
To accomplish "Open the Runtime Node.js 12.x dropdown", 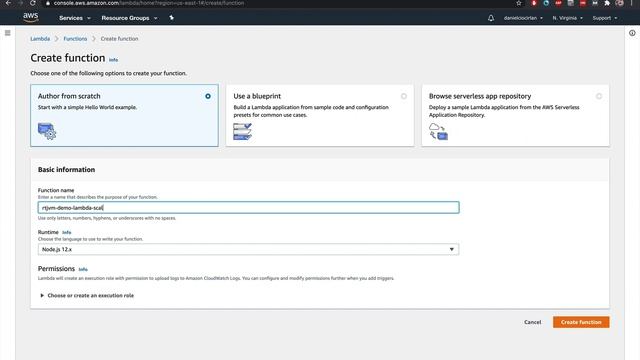I will tap(248, 249).
